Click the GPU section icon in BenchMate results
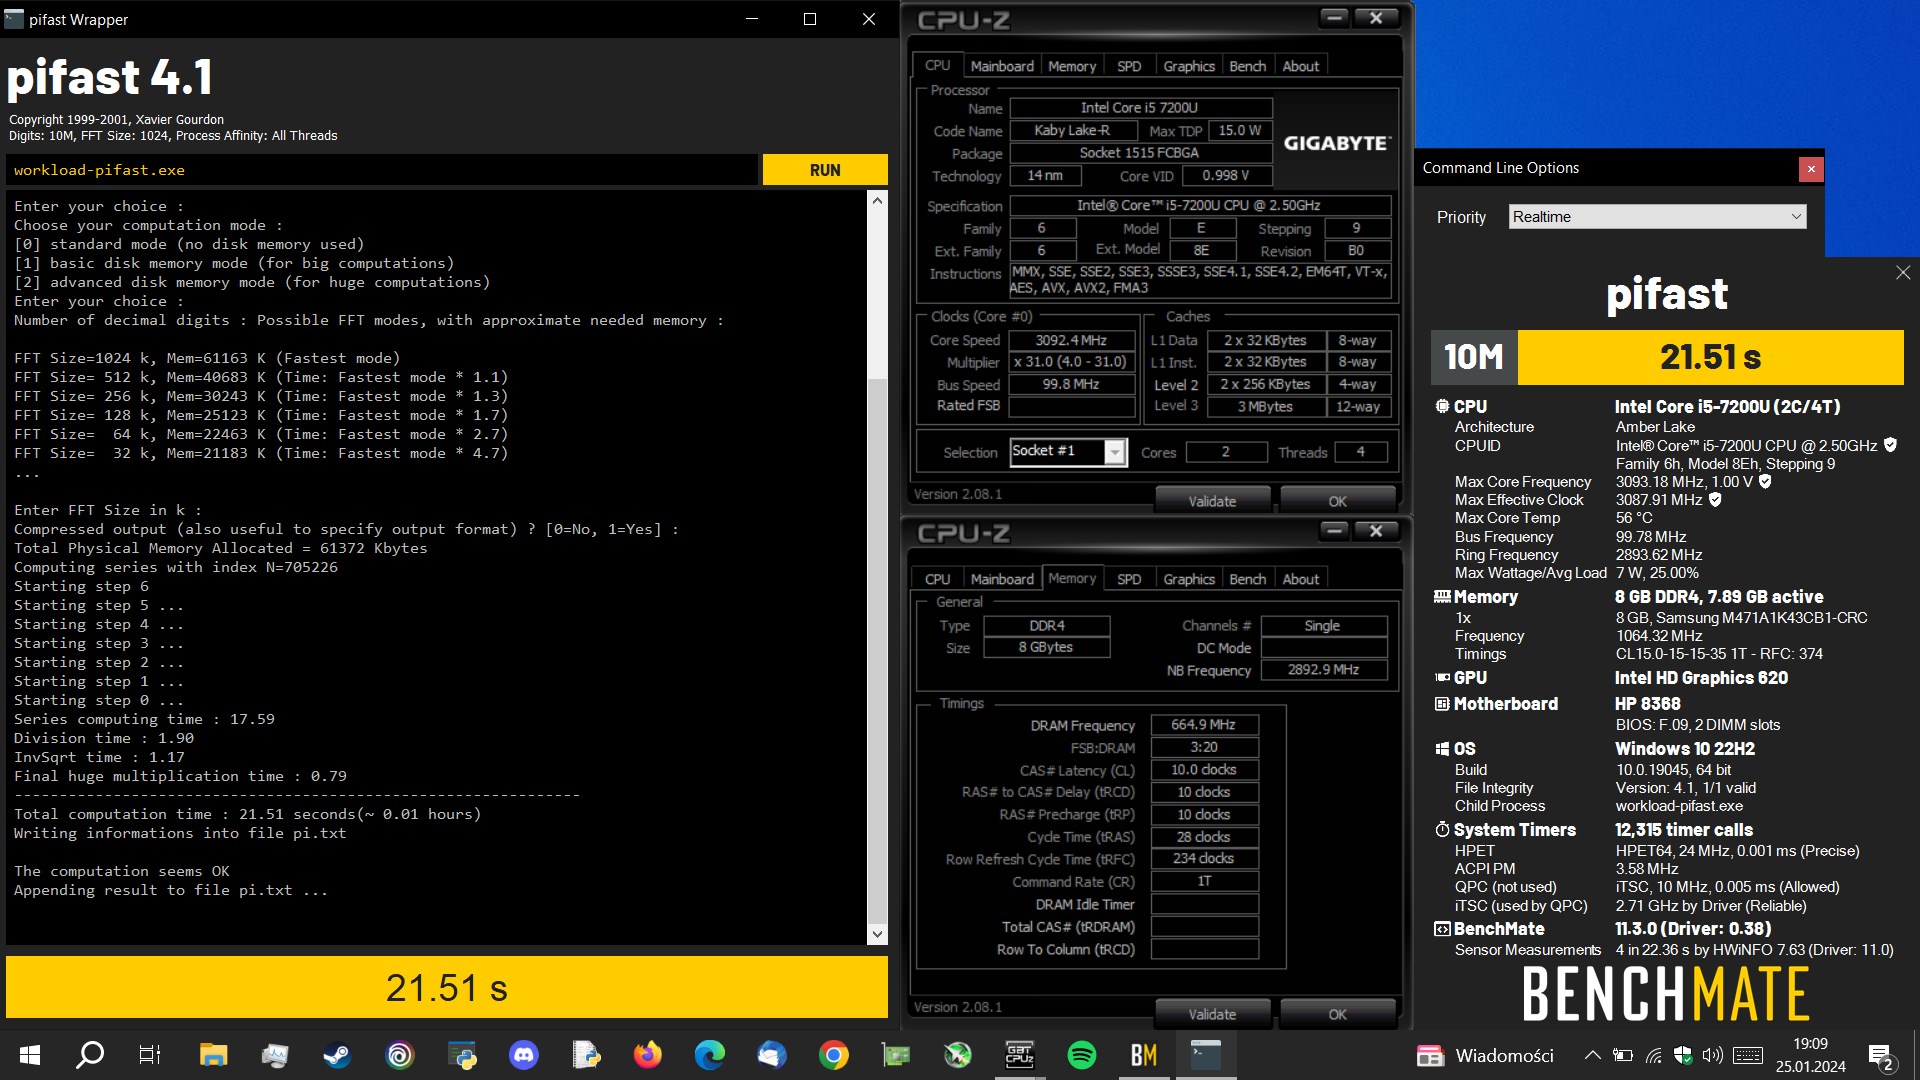The width and height of the screenshot is (1920, 1080). click(x=1442, y=678)
